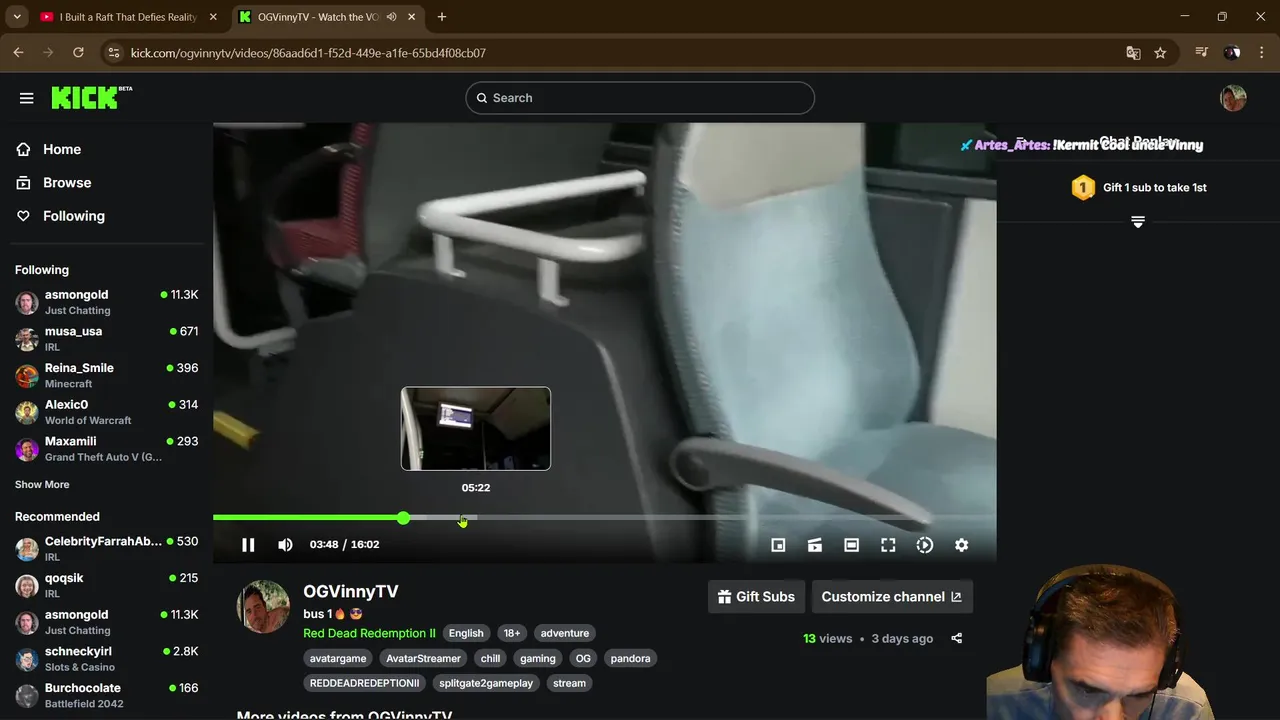This screenshot has width=1280, height=720.
Task: Pause the video playback
Action: [x=248, y=545]
